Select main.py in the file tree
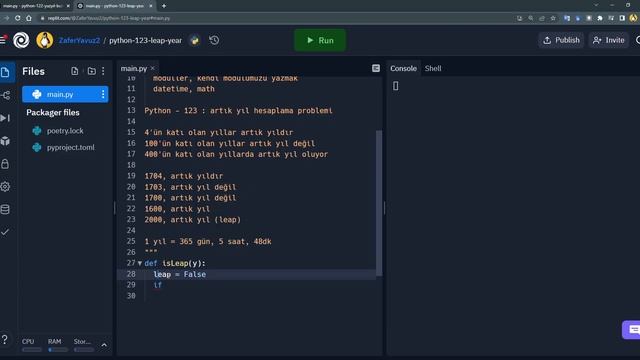Viewport: 640px width, 360px height. coord(65,94)
